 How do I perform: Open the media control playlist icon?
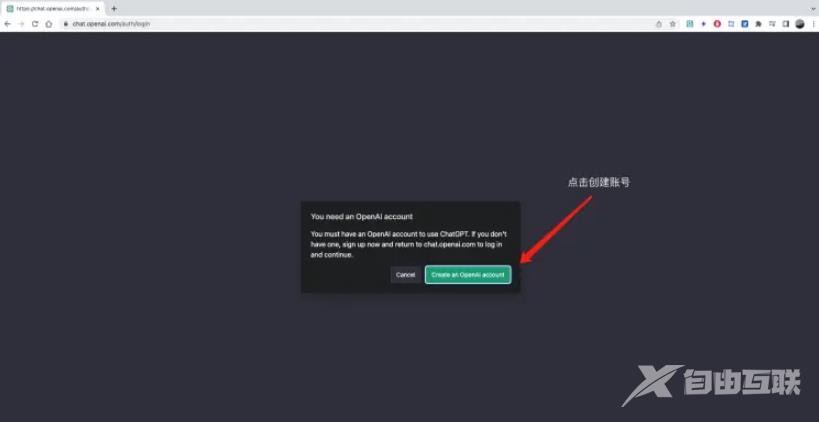pyautogui.click(x=772, y=24)
